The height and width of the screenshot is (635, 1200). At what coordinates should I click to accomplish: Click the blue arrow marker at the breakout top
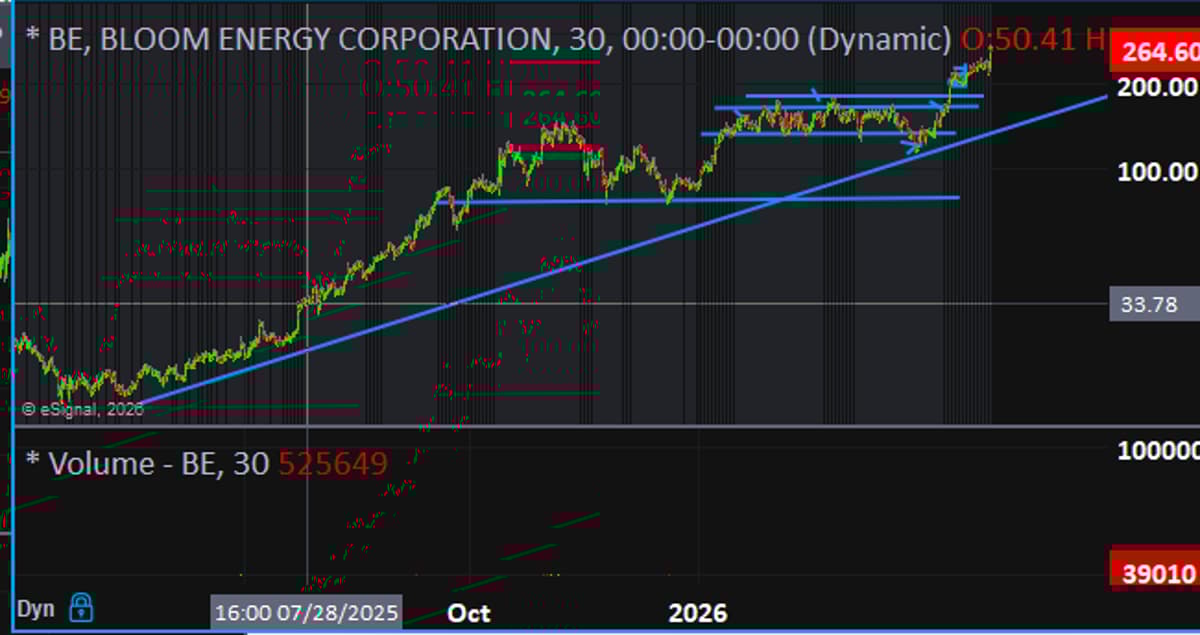(958, 70)
